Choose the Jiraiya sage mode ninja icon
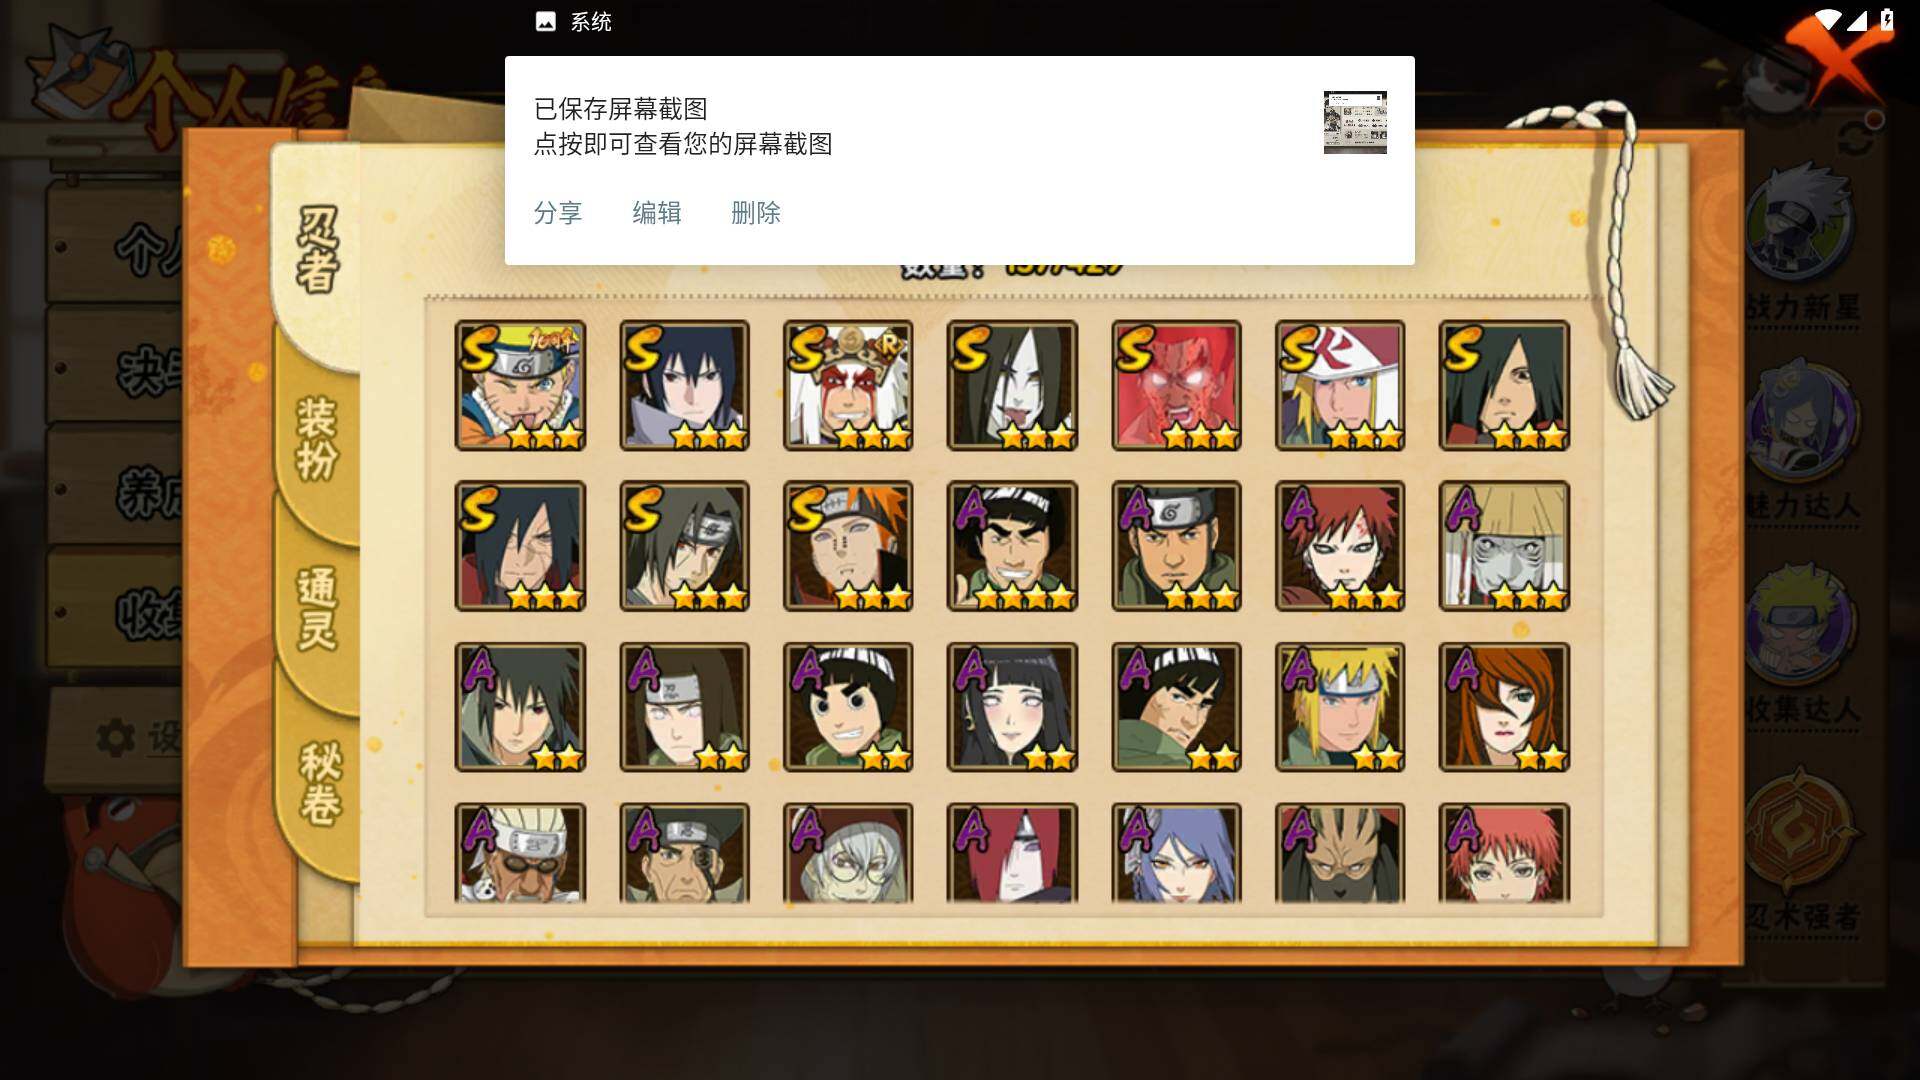 click(x=848, y=386)
